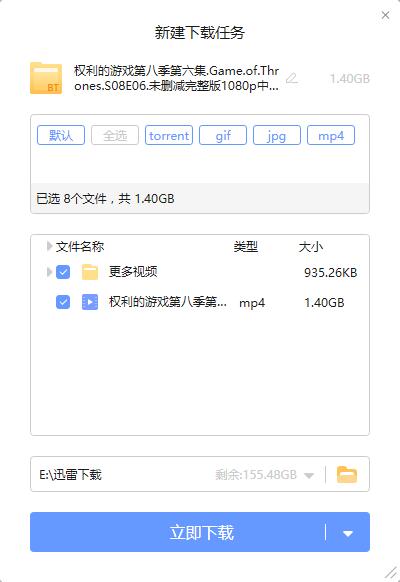Image resolution: width=400 pixels, height=582 pixels.
Task: Select the mp4 file filter
Action: (331, 135)
